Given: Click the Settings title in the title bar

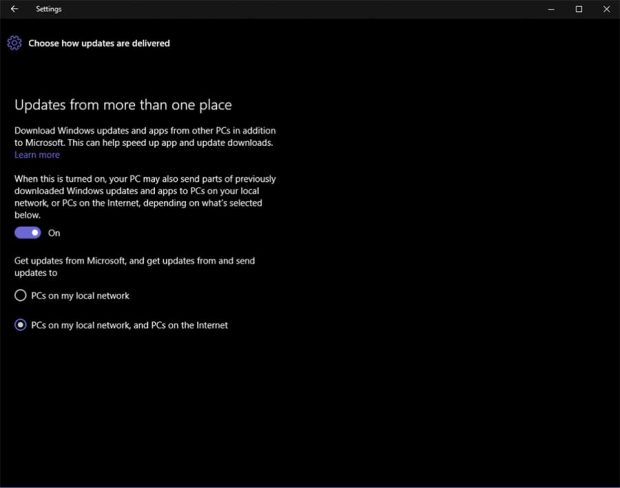Looking at the screenshot, I should 49,9.
